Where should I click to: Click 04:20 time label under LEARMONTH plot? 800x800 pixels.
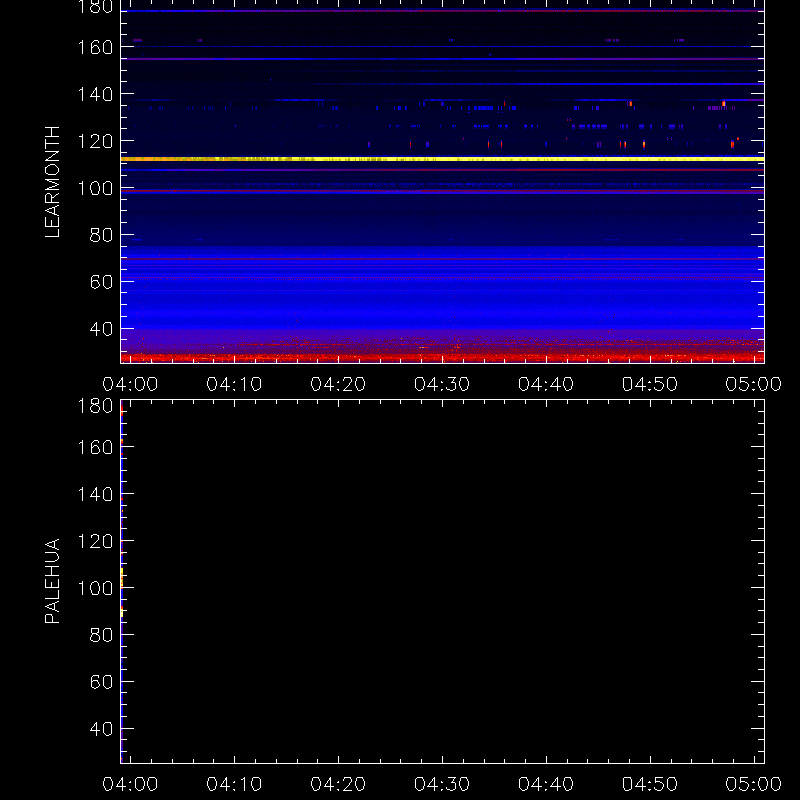[x=338, y=384]
